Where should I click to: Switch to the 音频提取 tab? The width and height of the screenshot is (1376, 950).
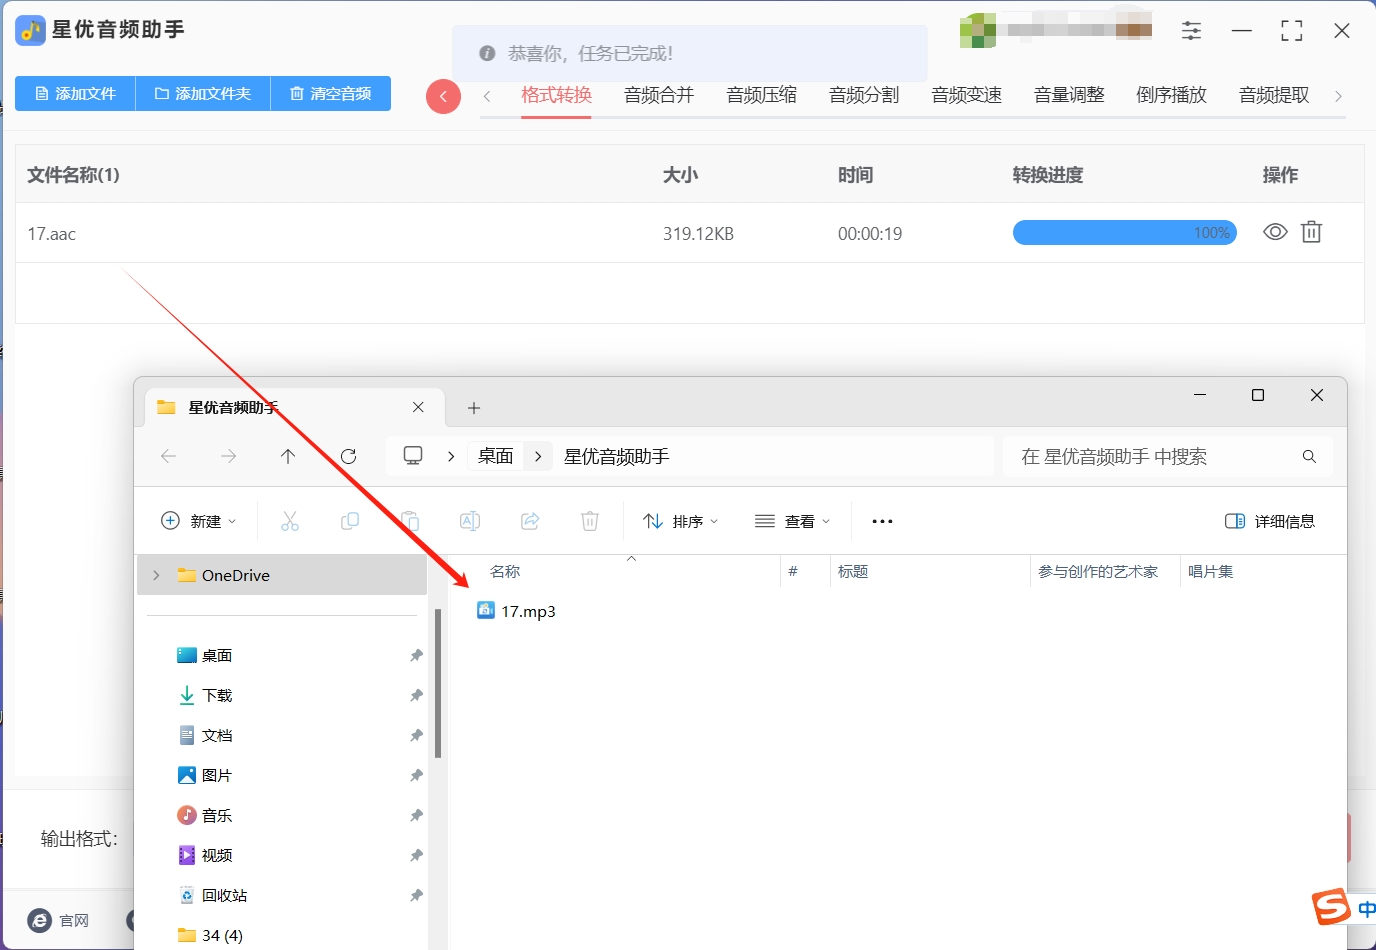tap(1274, 95)
